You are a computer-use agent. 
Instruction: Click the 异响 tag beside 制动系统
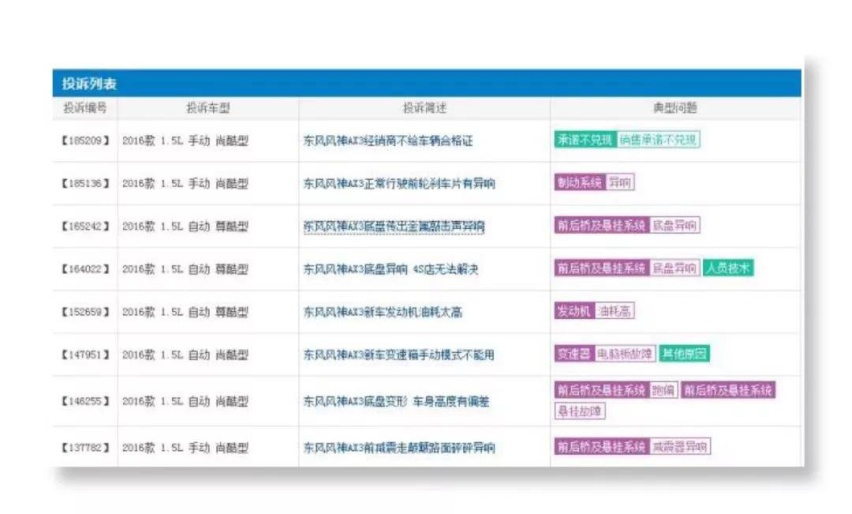tap(620, 183)
